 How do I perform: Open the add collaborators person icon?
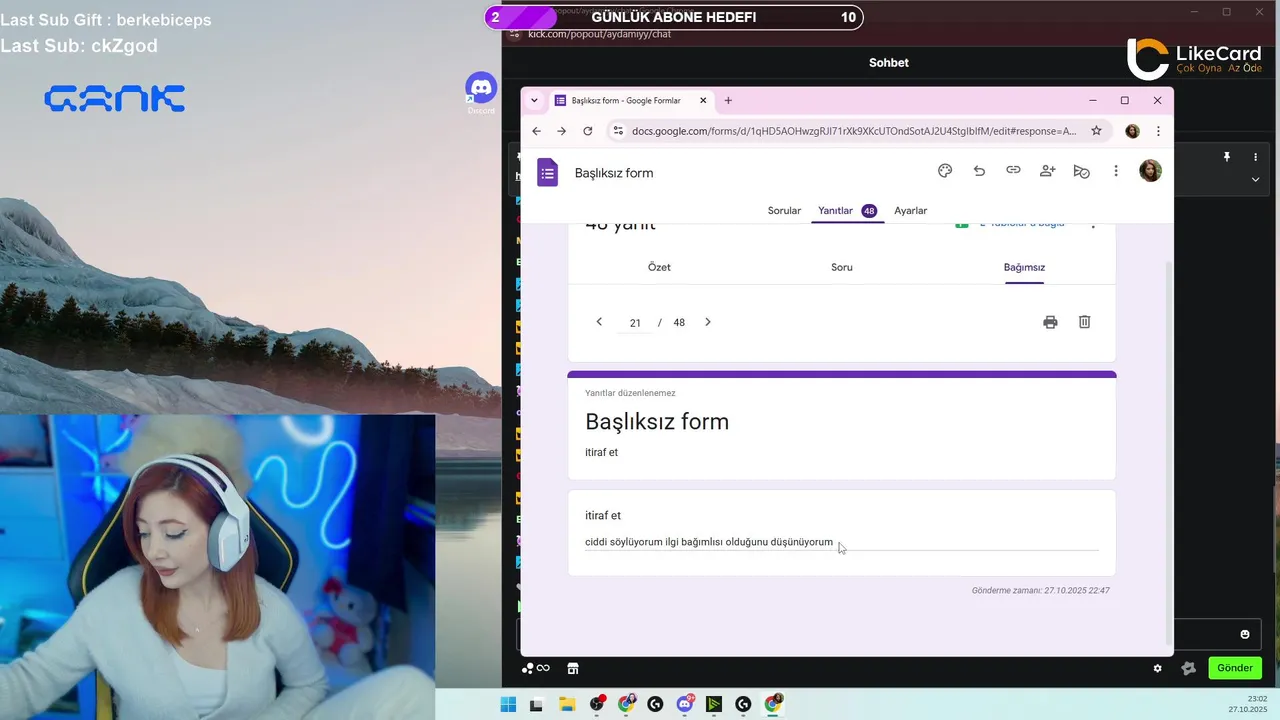(1047, 171)
